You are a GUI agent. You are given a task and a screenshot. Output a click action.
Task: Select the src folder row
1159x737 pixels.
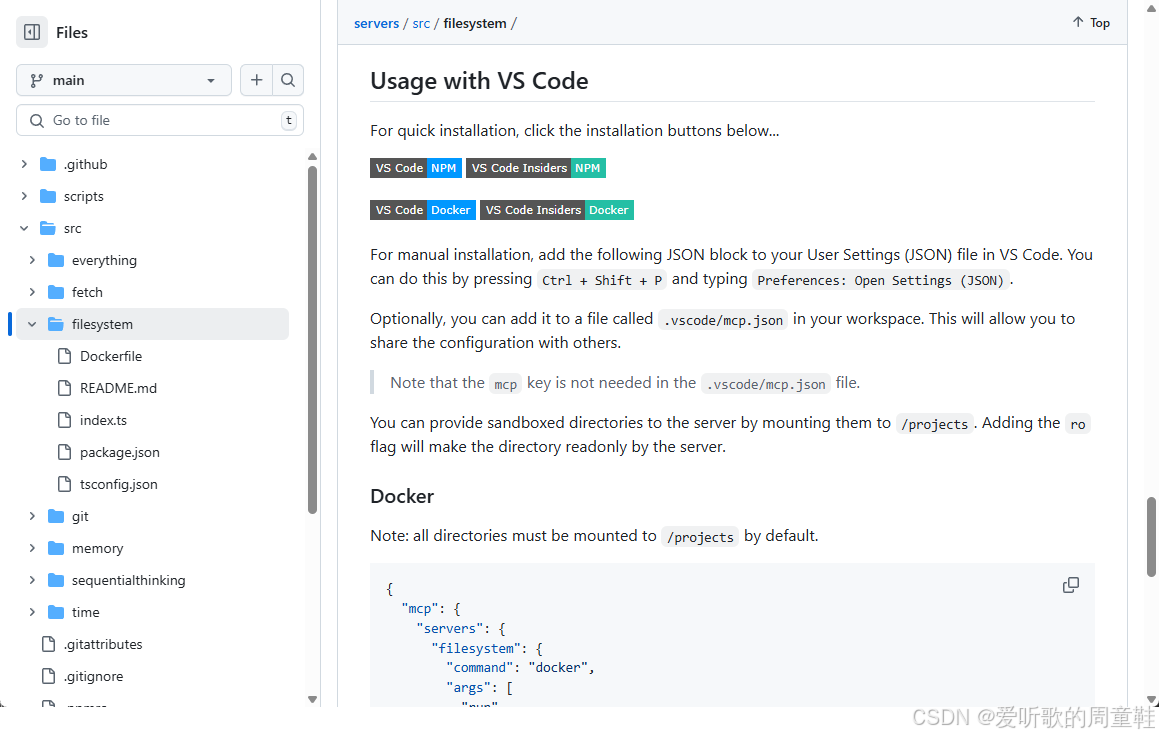(x=152, y=228)
